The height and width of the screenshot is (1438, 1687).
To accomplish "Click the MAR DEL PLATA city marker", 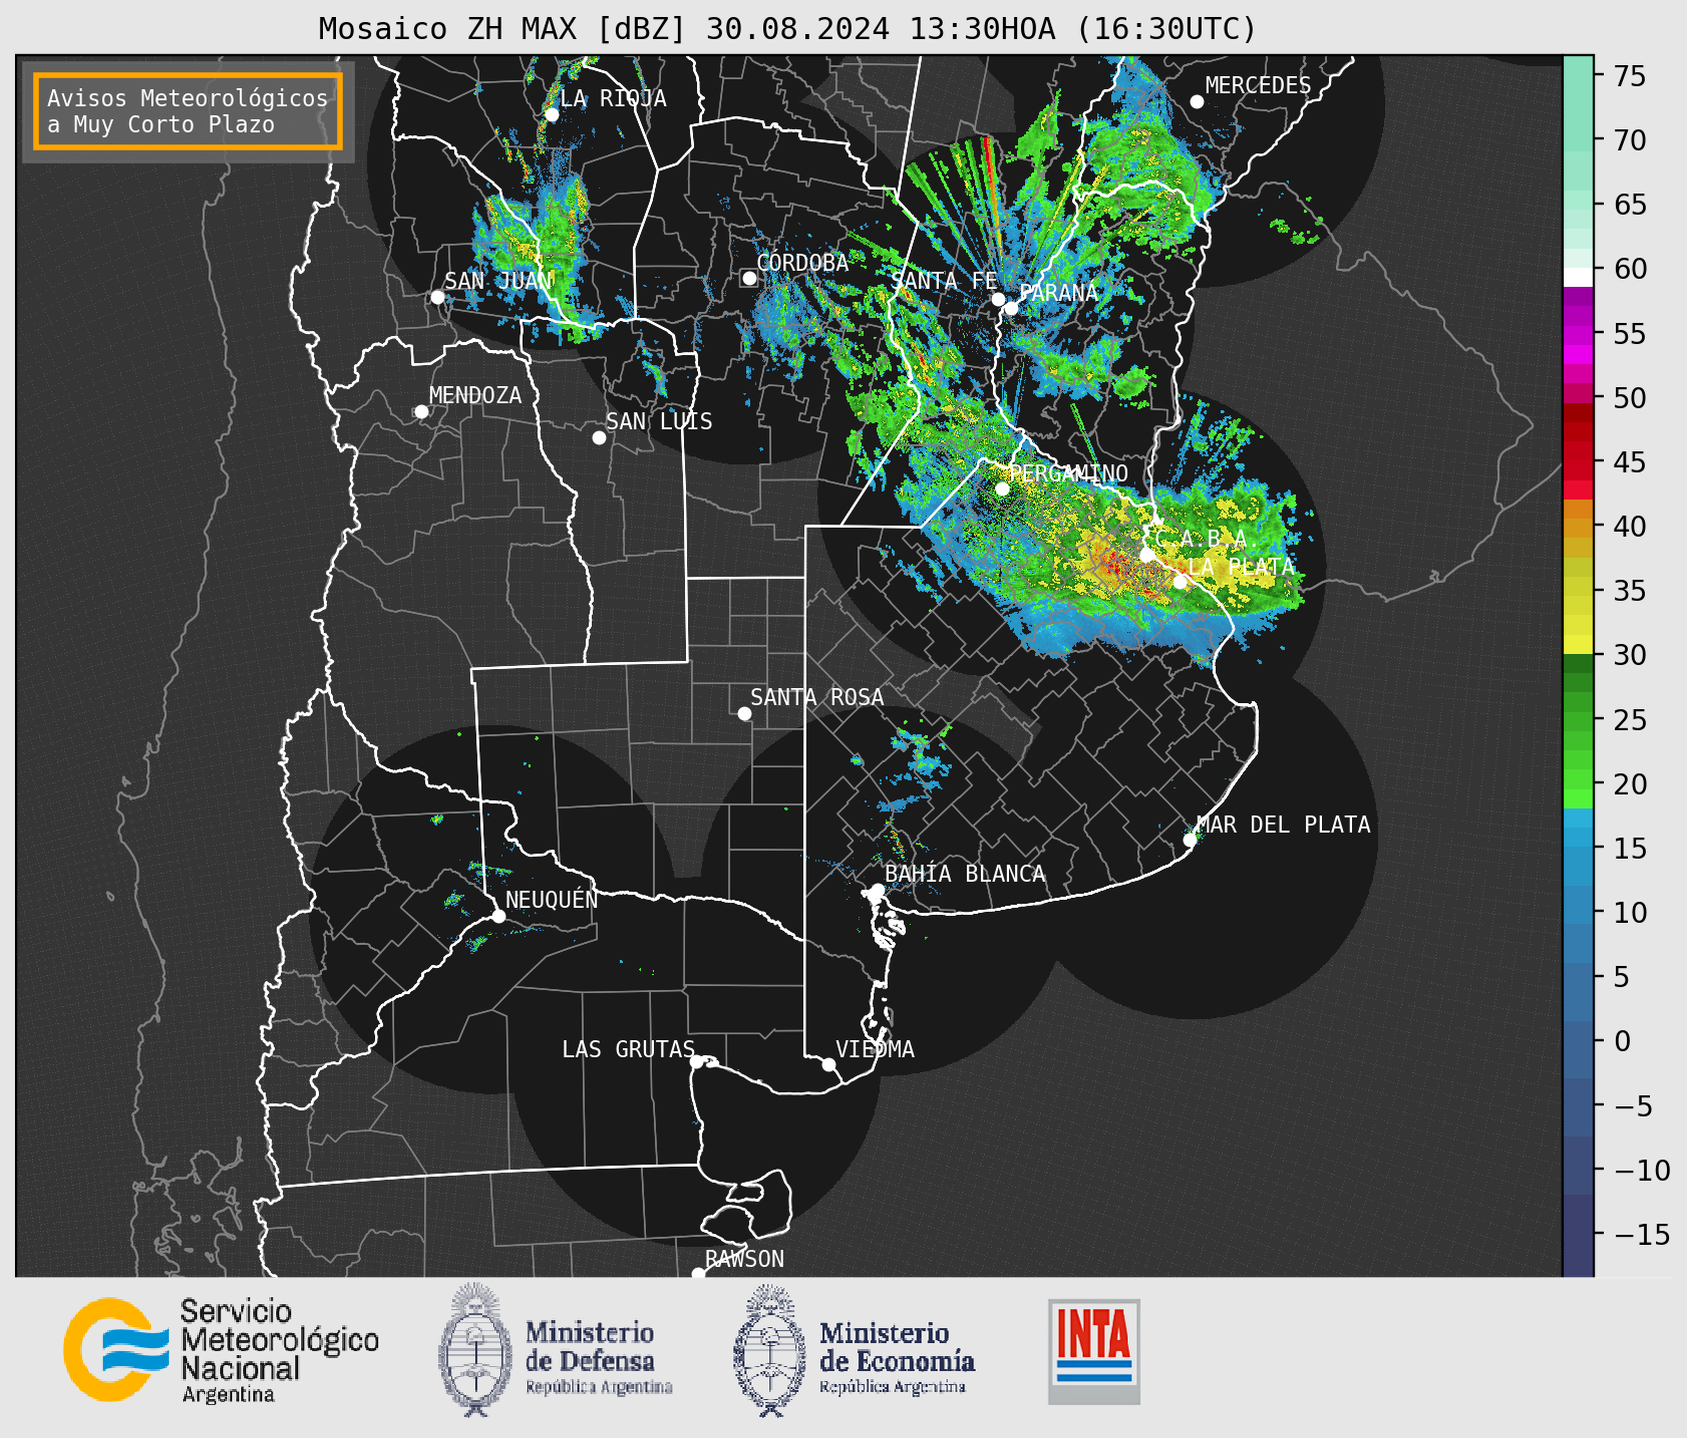I will 1190,840.
